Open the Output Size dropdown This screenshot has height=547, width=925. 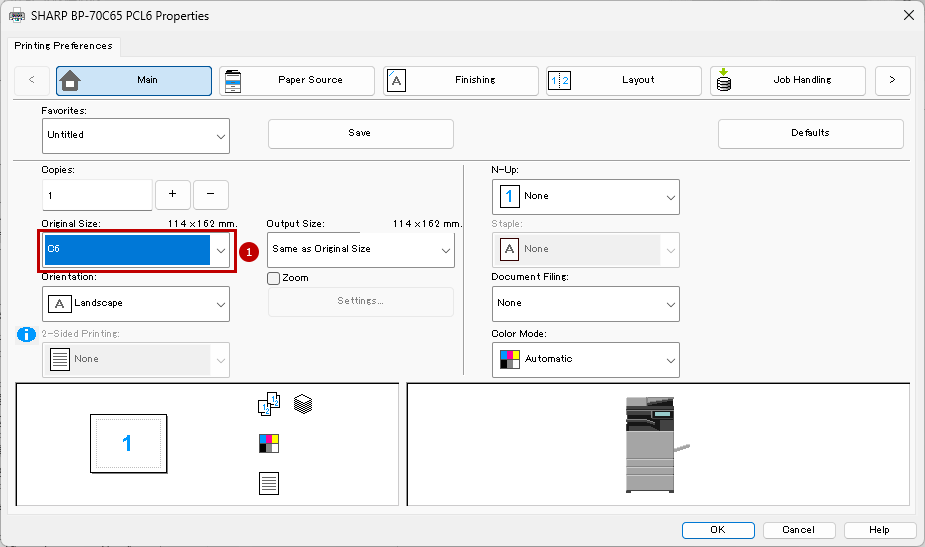click(x=360, y=250)
